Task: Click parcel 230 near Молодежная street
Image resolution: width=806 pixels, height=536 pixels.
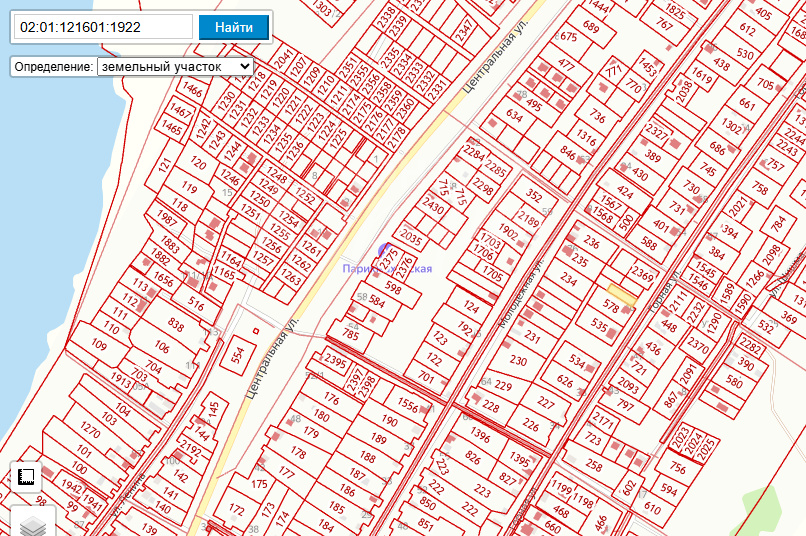Action: [x=518, y=360]
